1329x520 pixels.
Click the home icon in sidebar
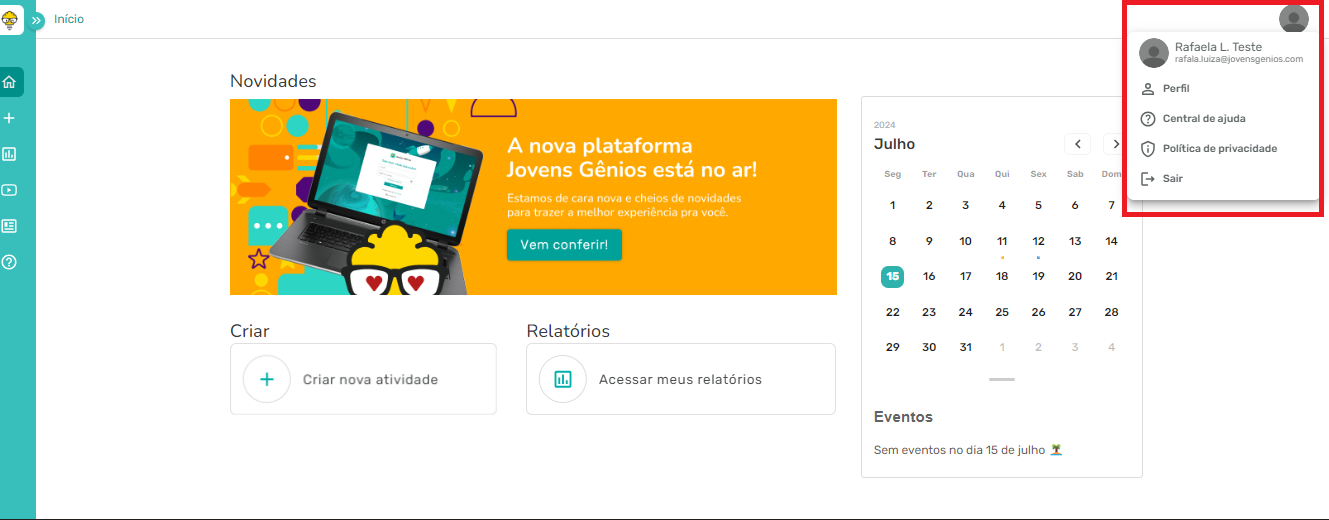pyautogui.click(x=10, y=82)
